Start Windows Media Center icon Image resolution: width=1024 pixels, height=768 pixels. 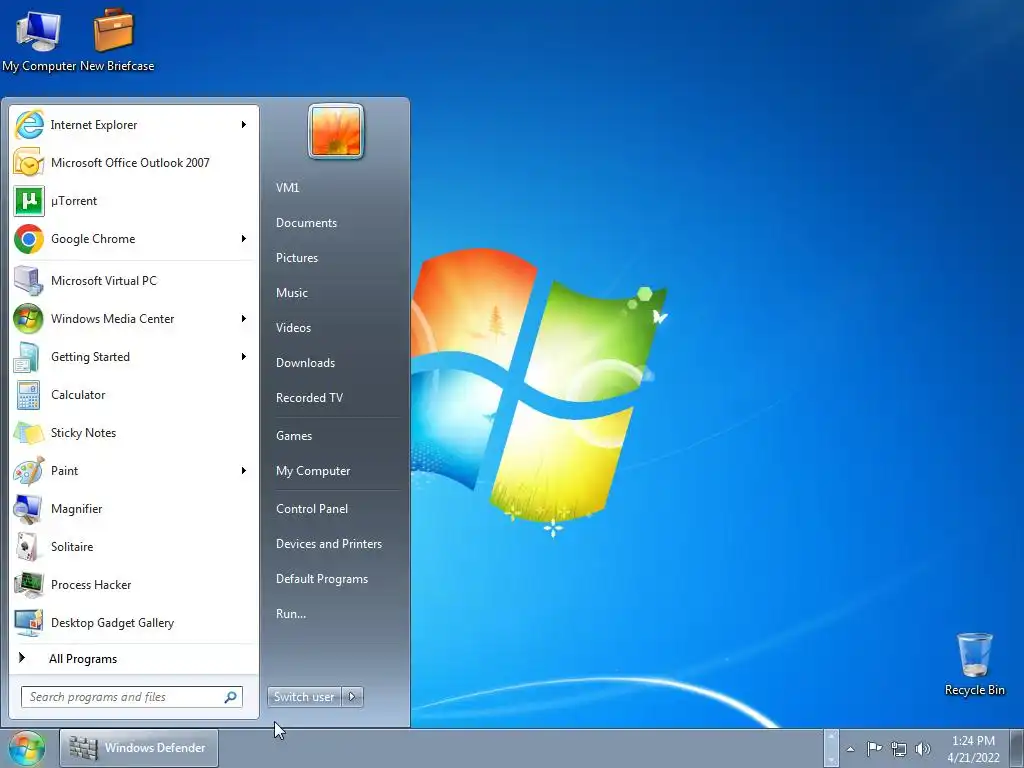click(x=29, y=319)
